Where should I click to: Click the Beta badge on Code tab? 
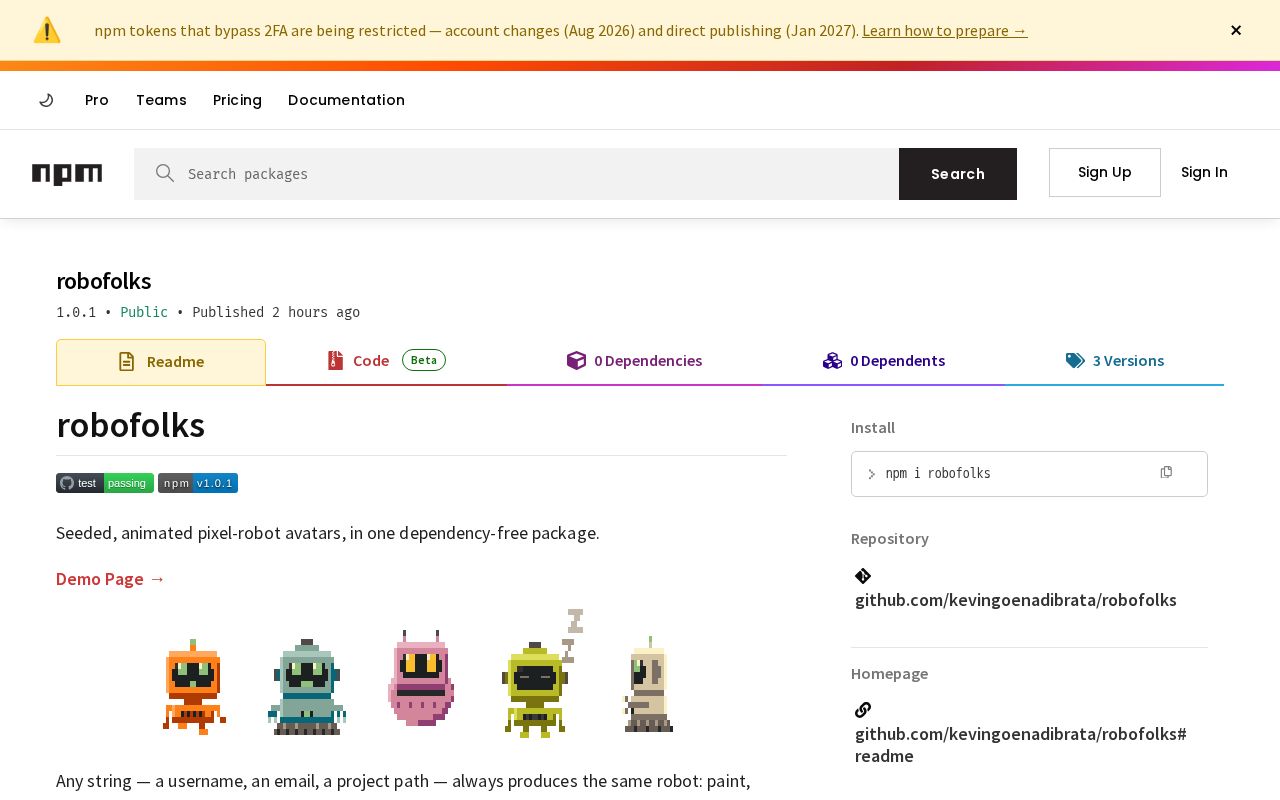pos(424,360)
